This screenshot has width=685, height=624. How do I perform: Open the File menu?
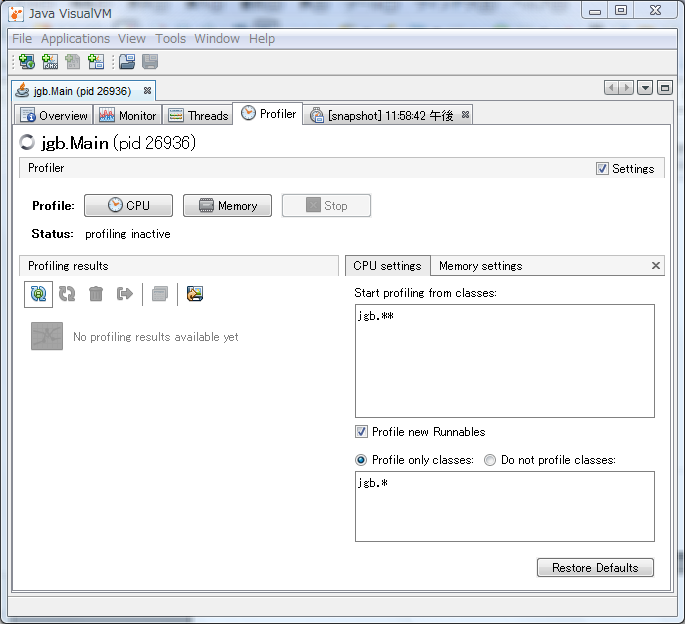pos(22,39)
